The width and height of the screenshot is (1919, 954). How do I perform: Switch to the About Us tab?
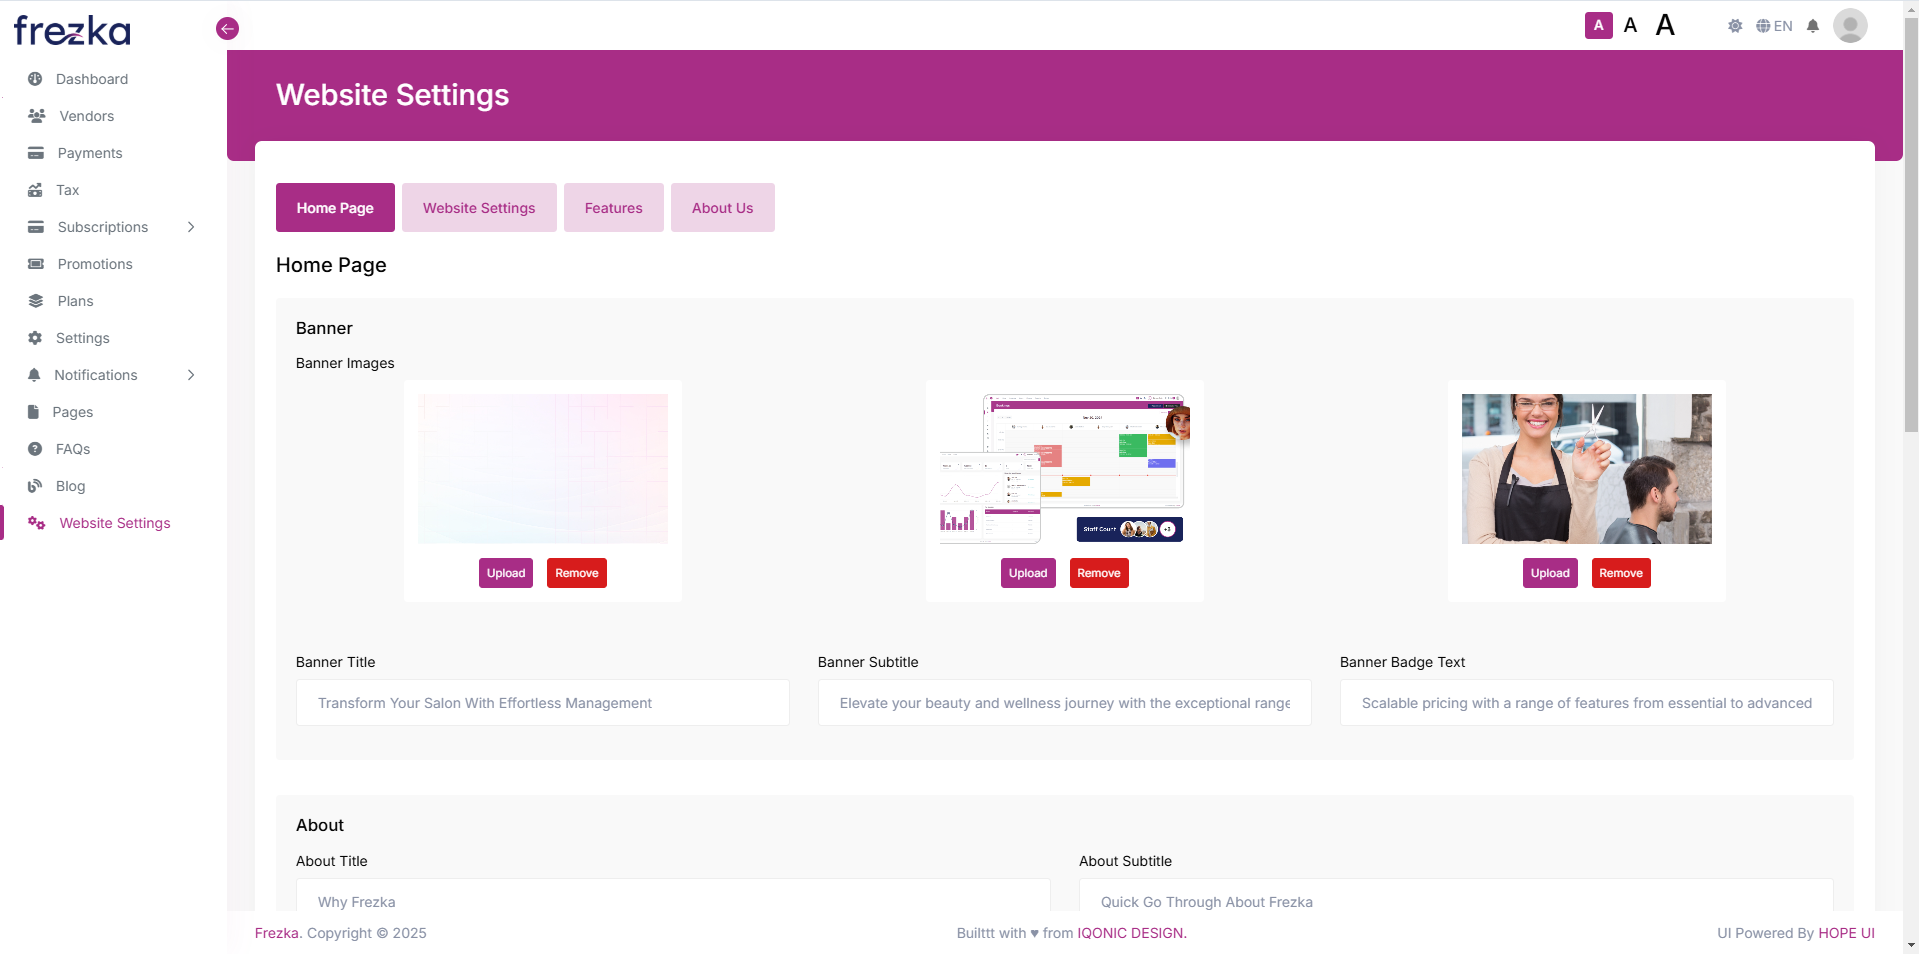click(722, 207)
